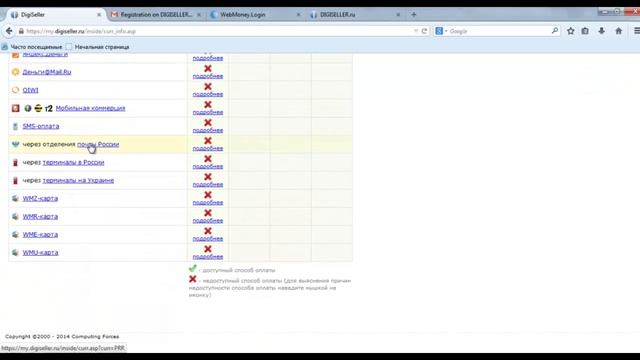Click the digiseller URL address field
The height and width of the screenshot is (360, 640).
click(x=218, y=31)
